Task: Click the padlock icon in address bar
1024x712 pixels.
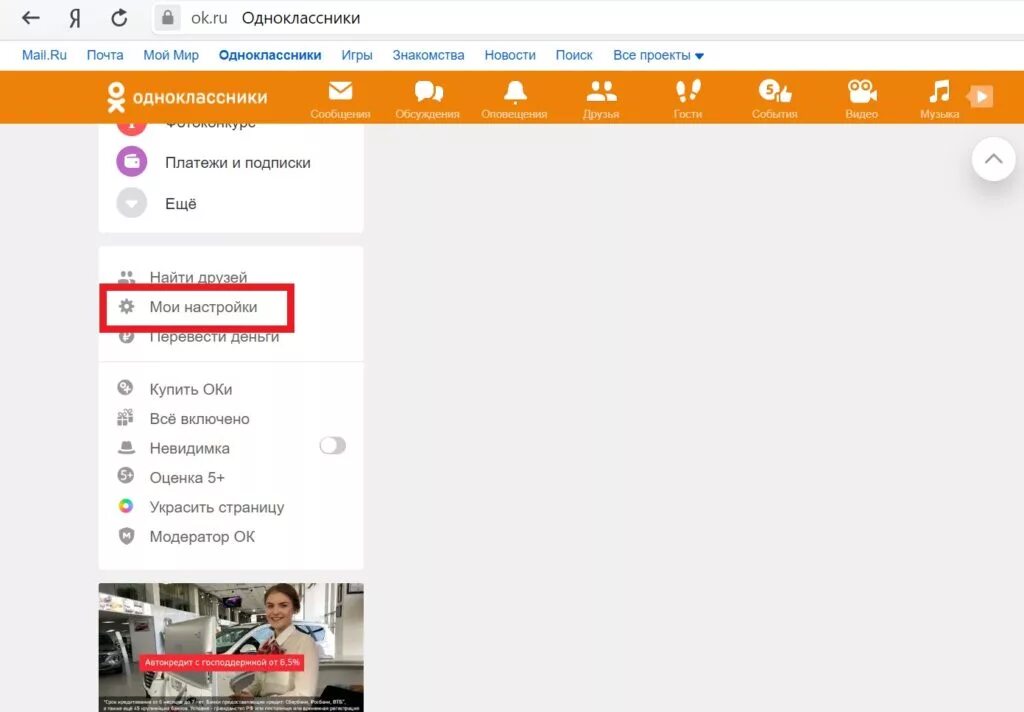Action: click(168, 18)
